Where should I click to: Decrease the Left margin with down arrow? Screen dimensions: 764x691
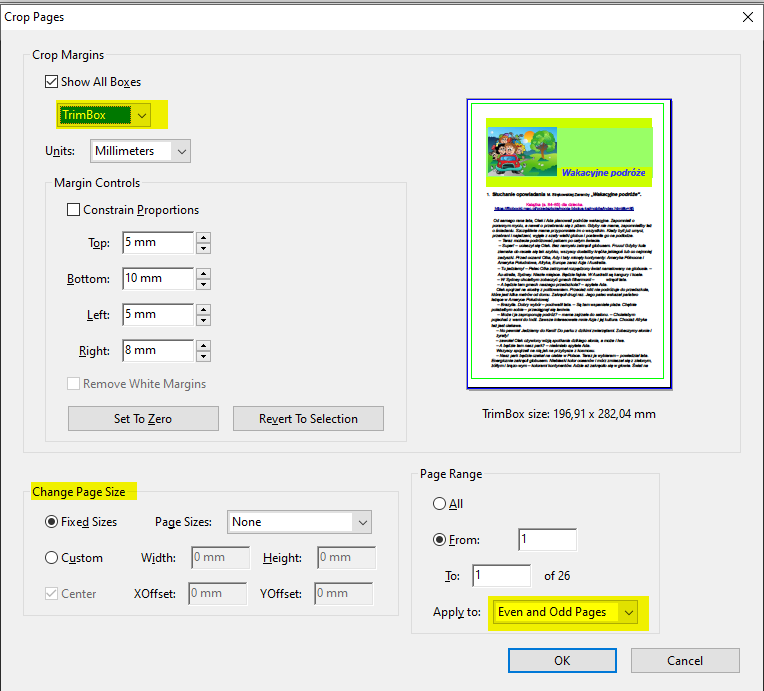203,320
